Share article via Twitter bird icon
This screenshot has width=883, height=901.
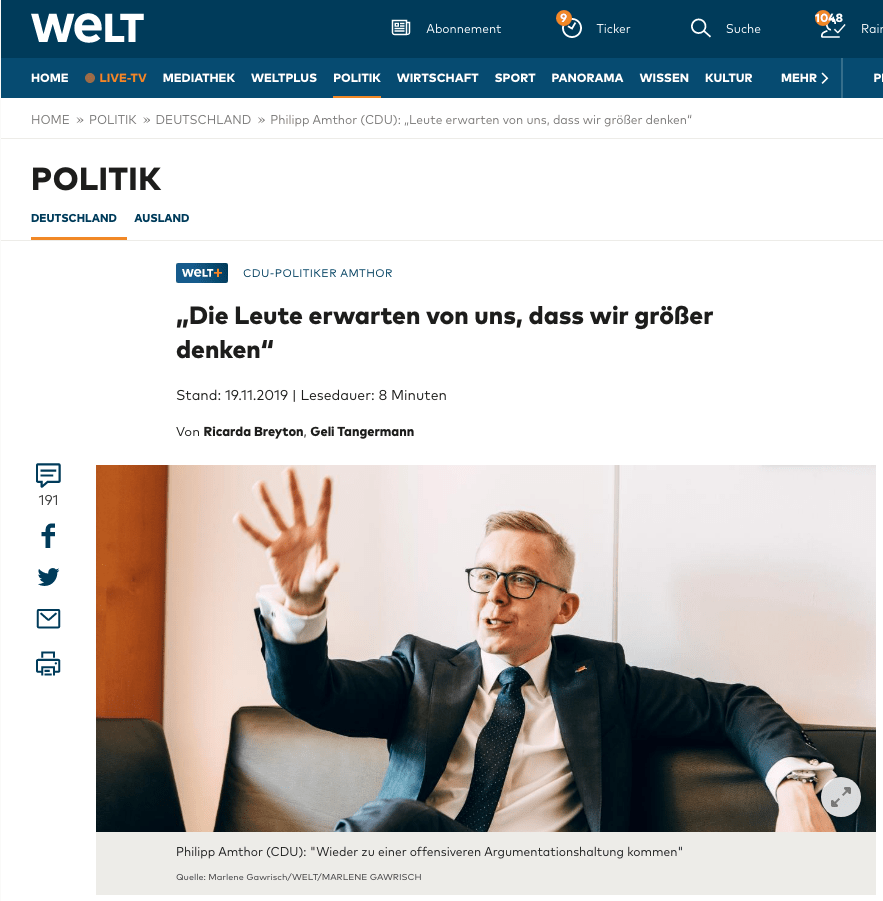coord(48,576)
